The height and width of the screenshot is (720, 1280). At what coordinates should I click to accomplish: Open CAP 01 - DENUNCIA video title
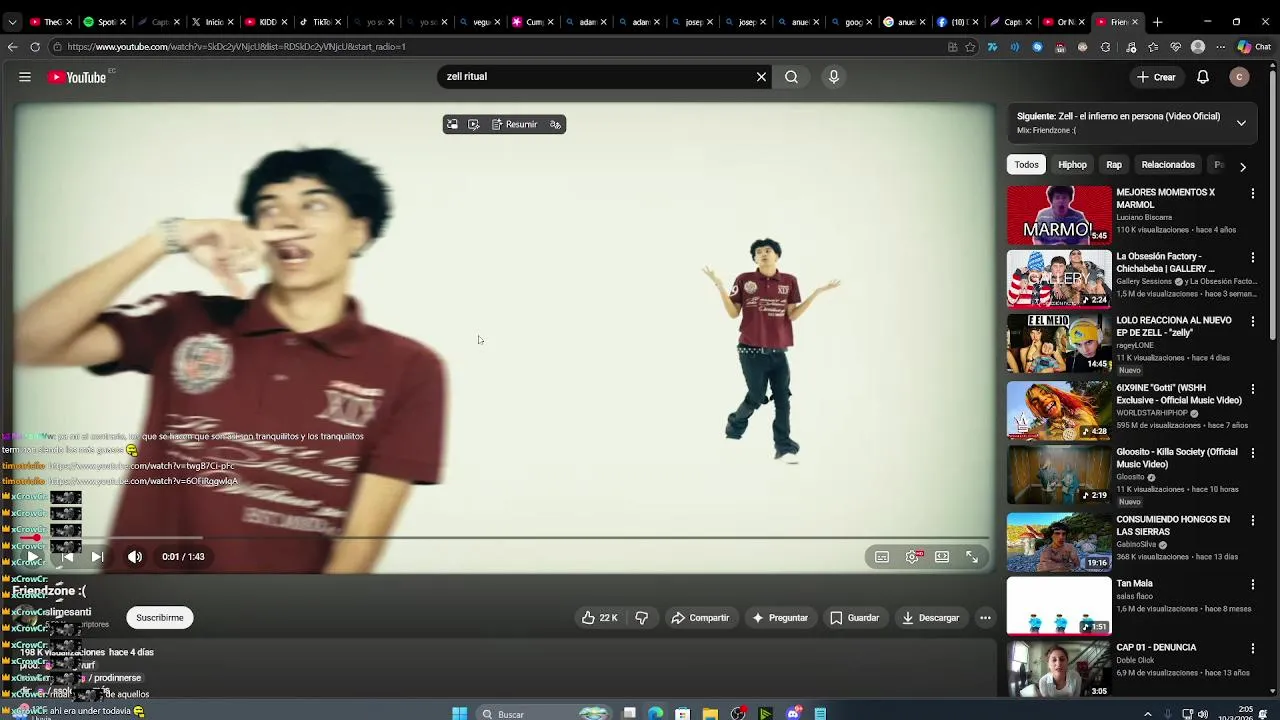point(1156,648)
